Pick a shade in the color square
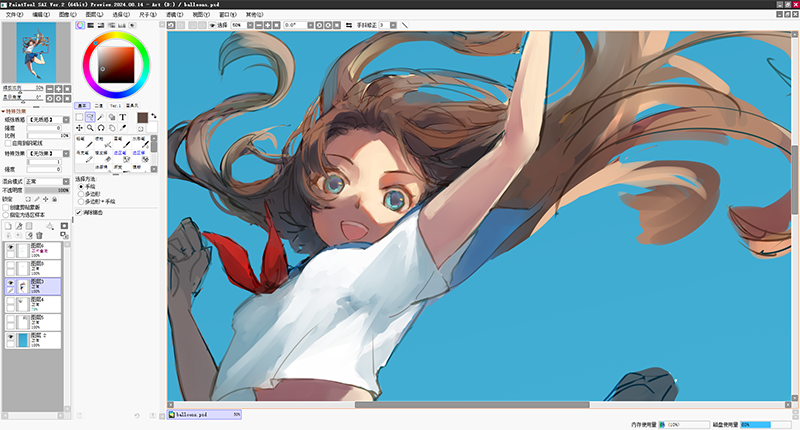Screen dimensions: 800x430 point(116,65)
